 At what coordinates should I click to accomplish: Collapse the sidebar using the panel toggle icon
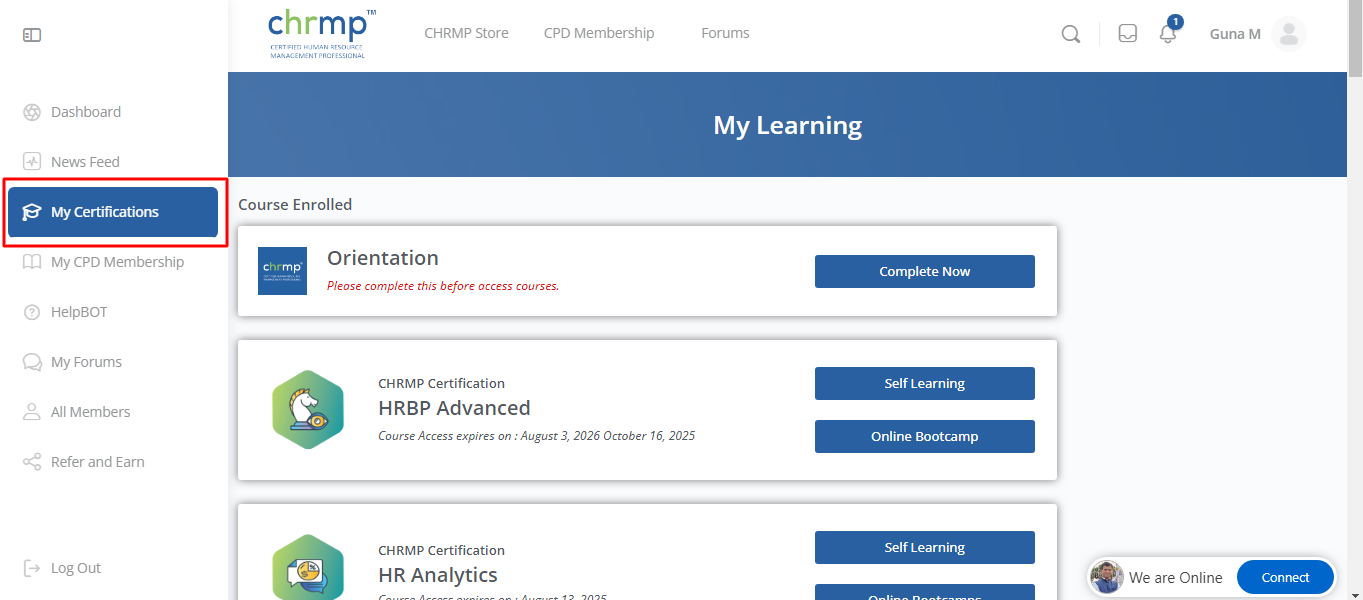coord(32,35)
